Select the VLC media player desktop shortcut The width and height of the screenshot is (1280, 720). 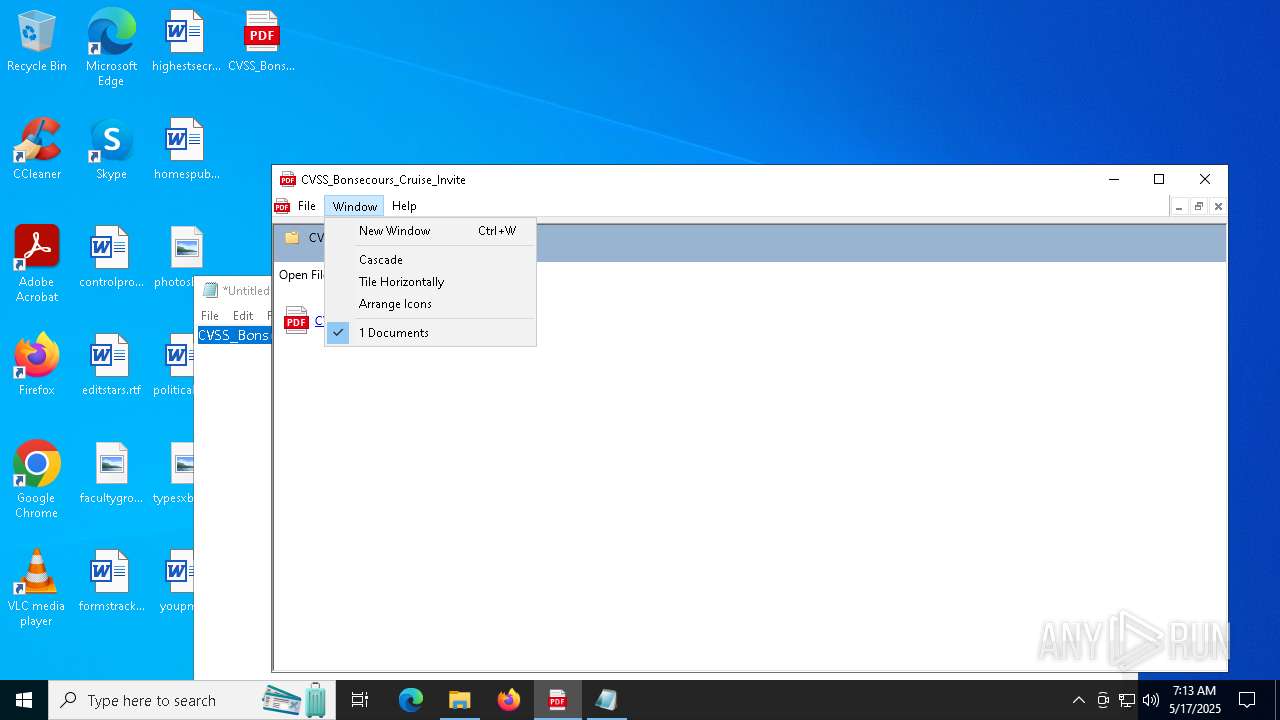point(37,588)
